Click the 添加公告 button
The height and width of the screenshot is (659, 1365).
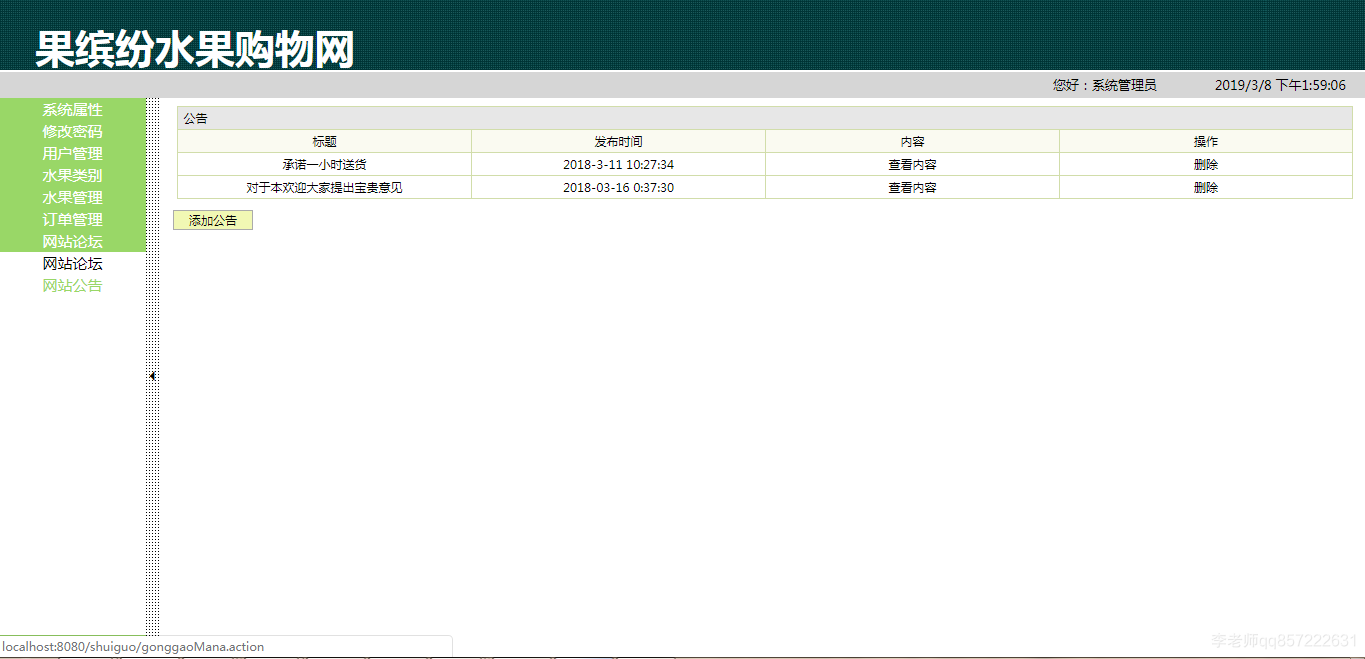click(x=212, y=219)
